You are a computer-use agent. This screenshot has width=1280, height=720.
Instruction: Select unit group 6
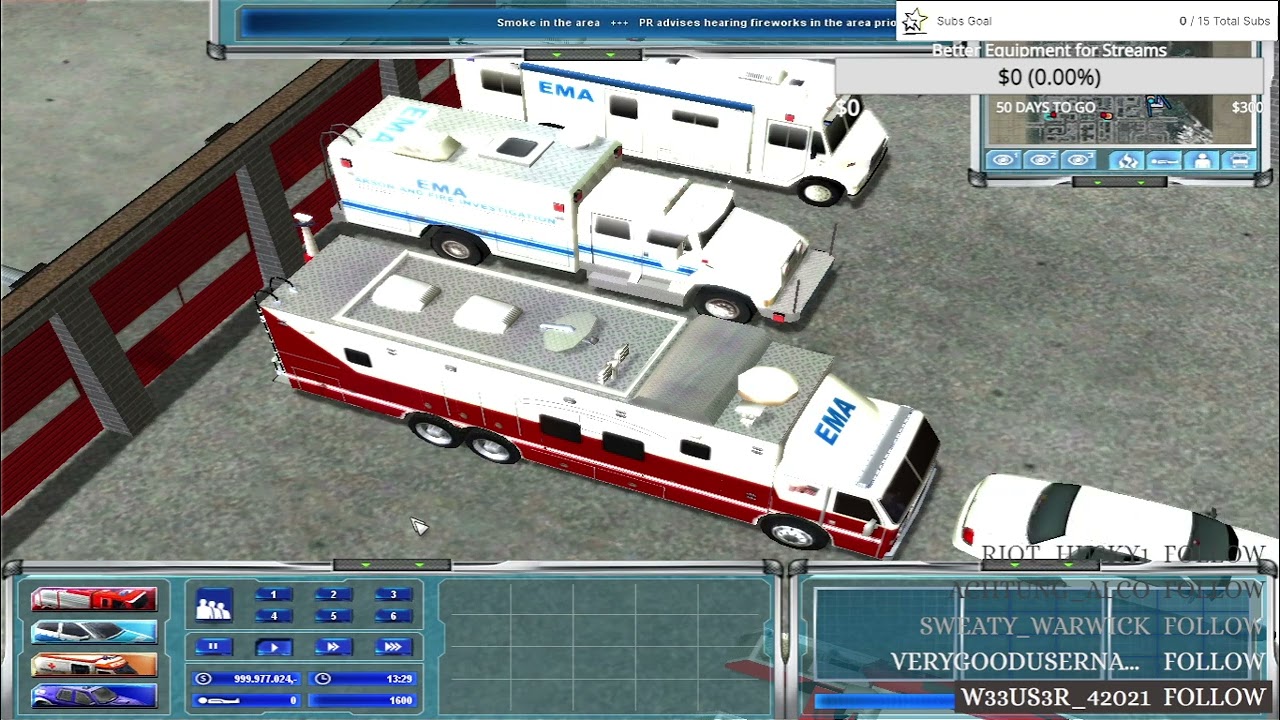tap(393, 616)
